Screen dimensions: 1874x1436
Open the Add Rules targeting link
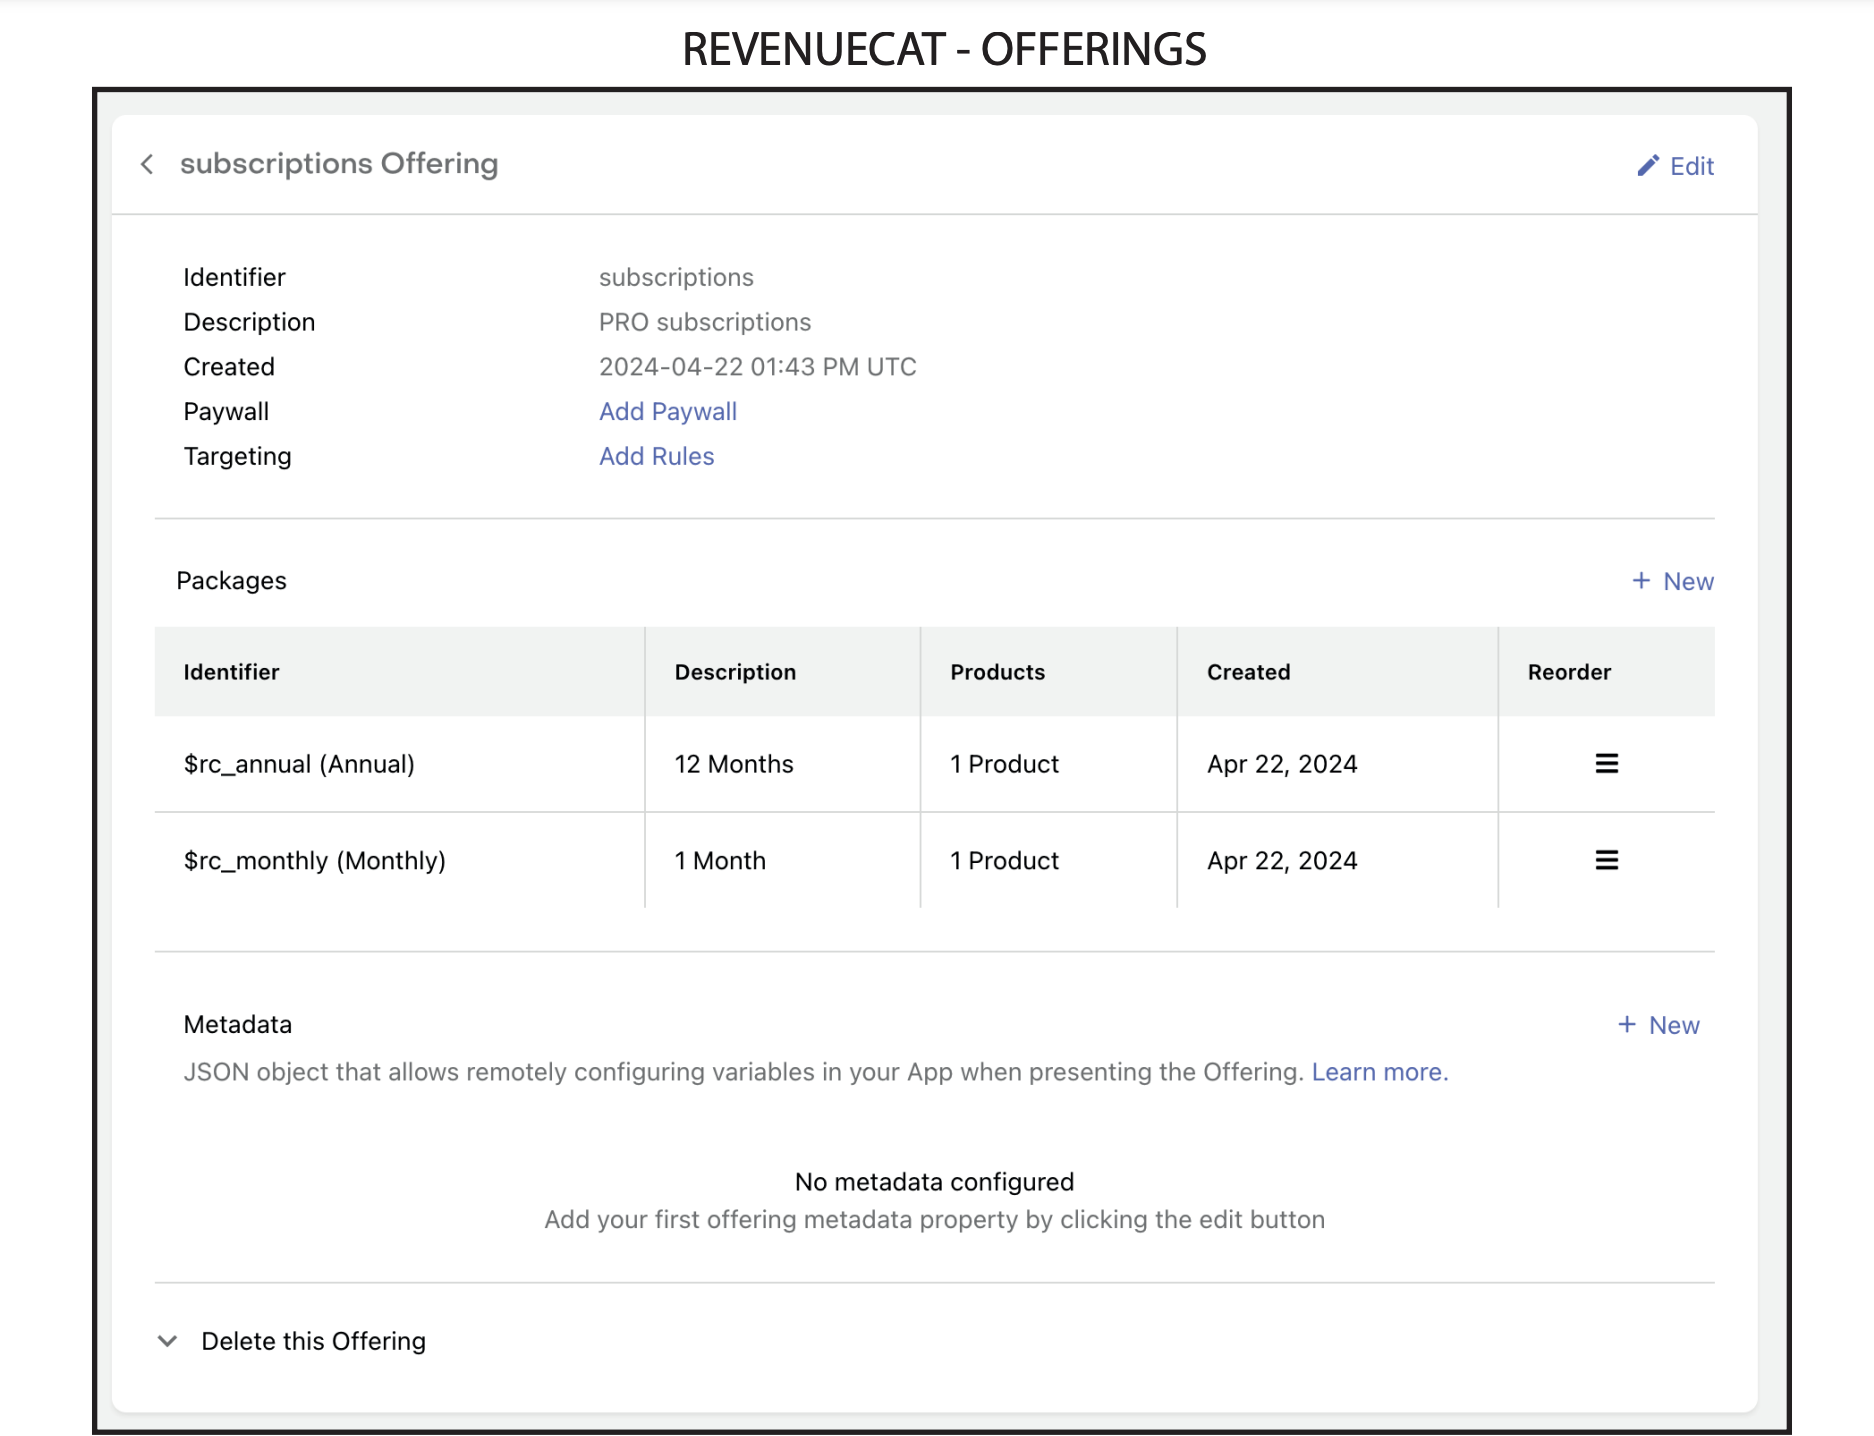[657, 457]
